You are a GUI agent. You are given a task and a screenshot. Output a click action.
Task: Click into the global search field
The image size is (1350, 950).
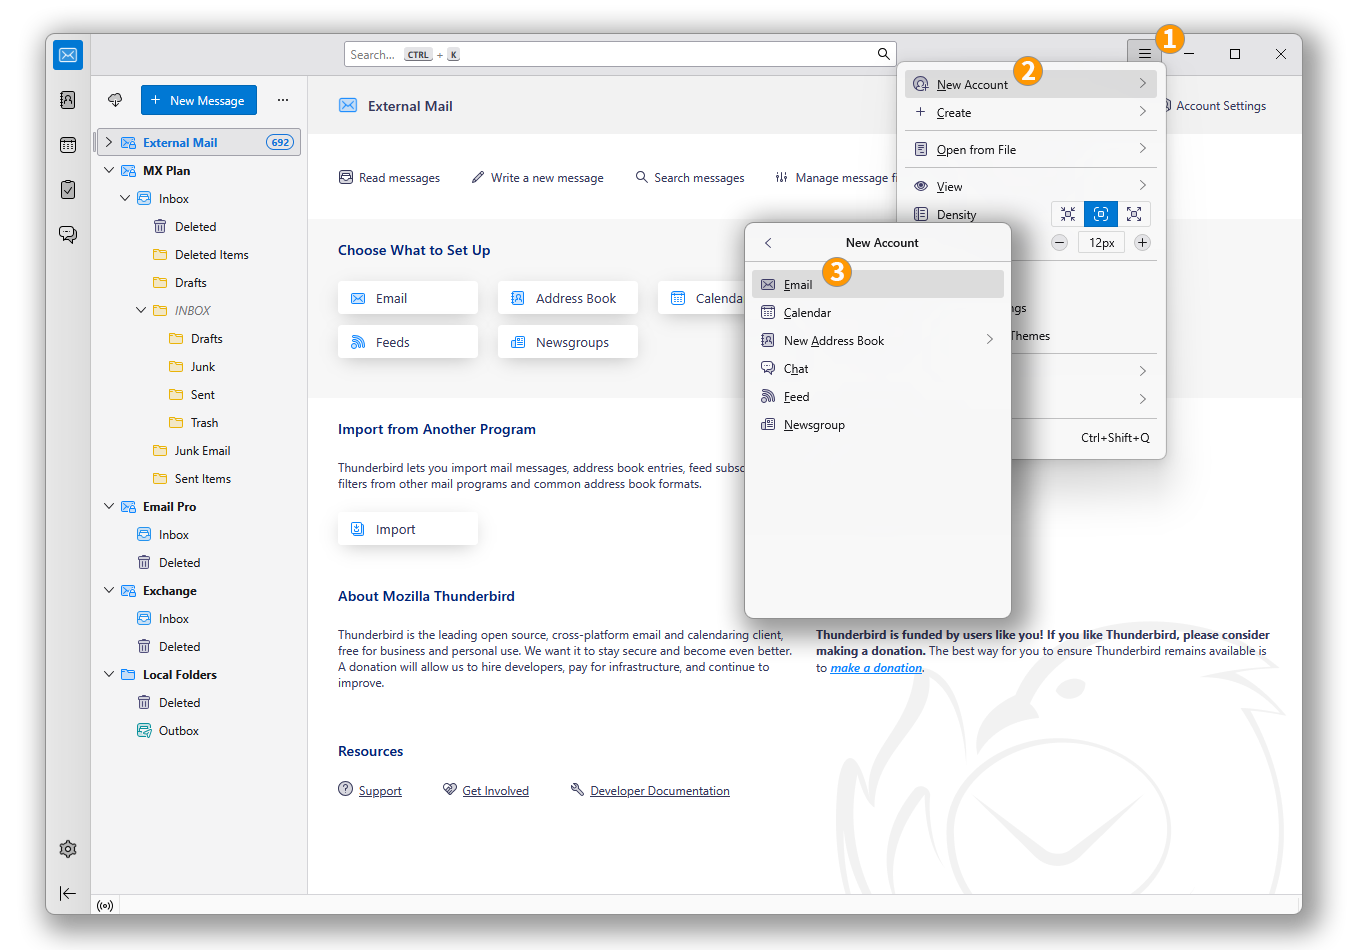[x=610, y=54]
